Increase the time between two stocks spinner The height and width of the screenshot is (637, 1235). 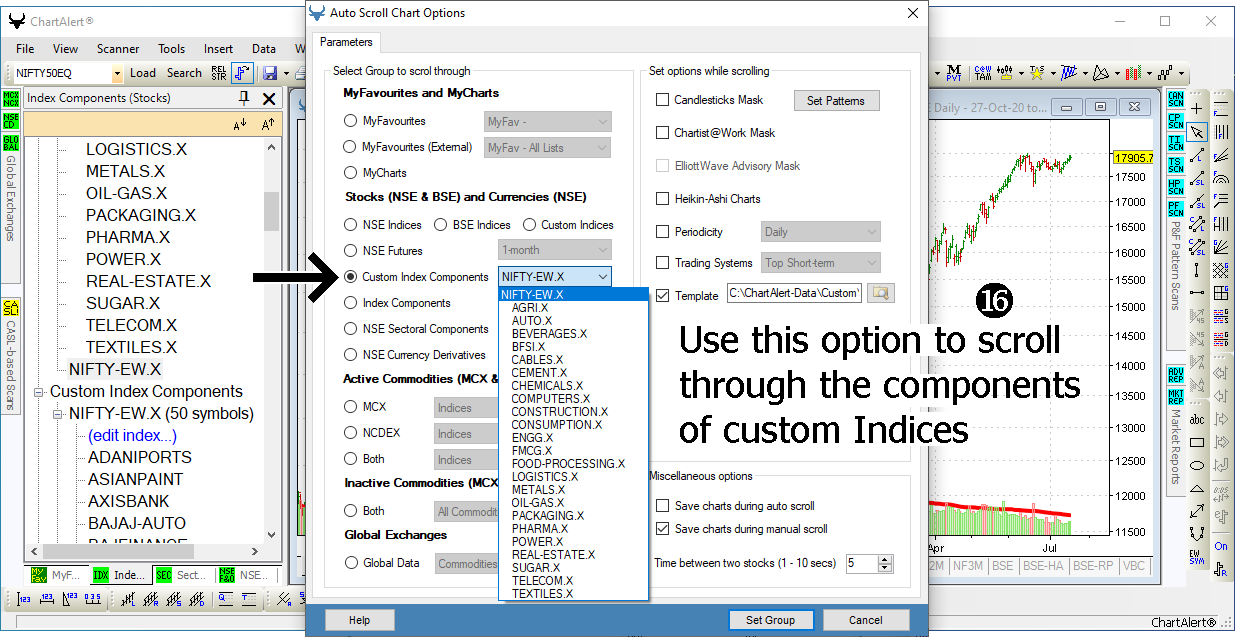tap(884, 559)
